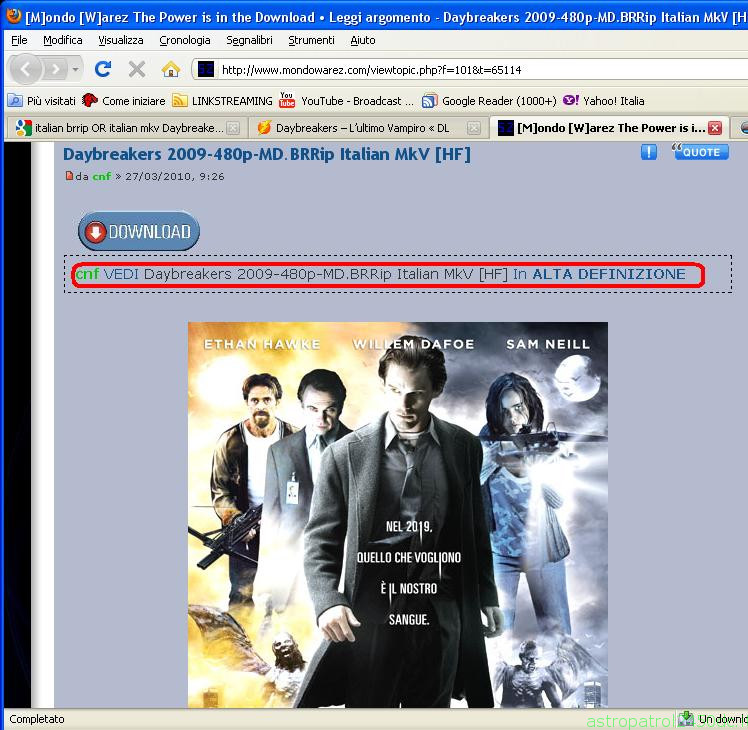Click the Daybreakers movie poster image
This screenshot has width=748, height=730.
pyautogui.click(x=397, y=514)
